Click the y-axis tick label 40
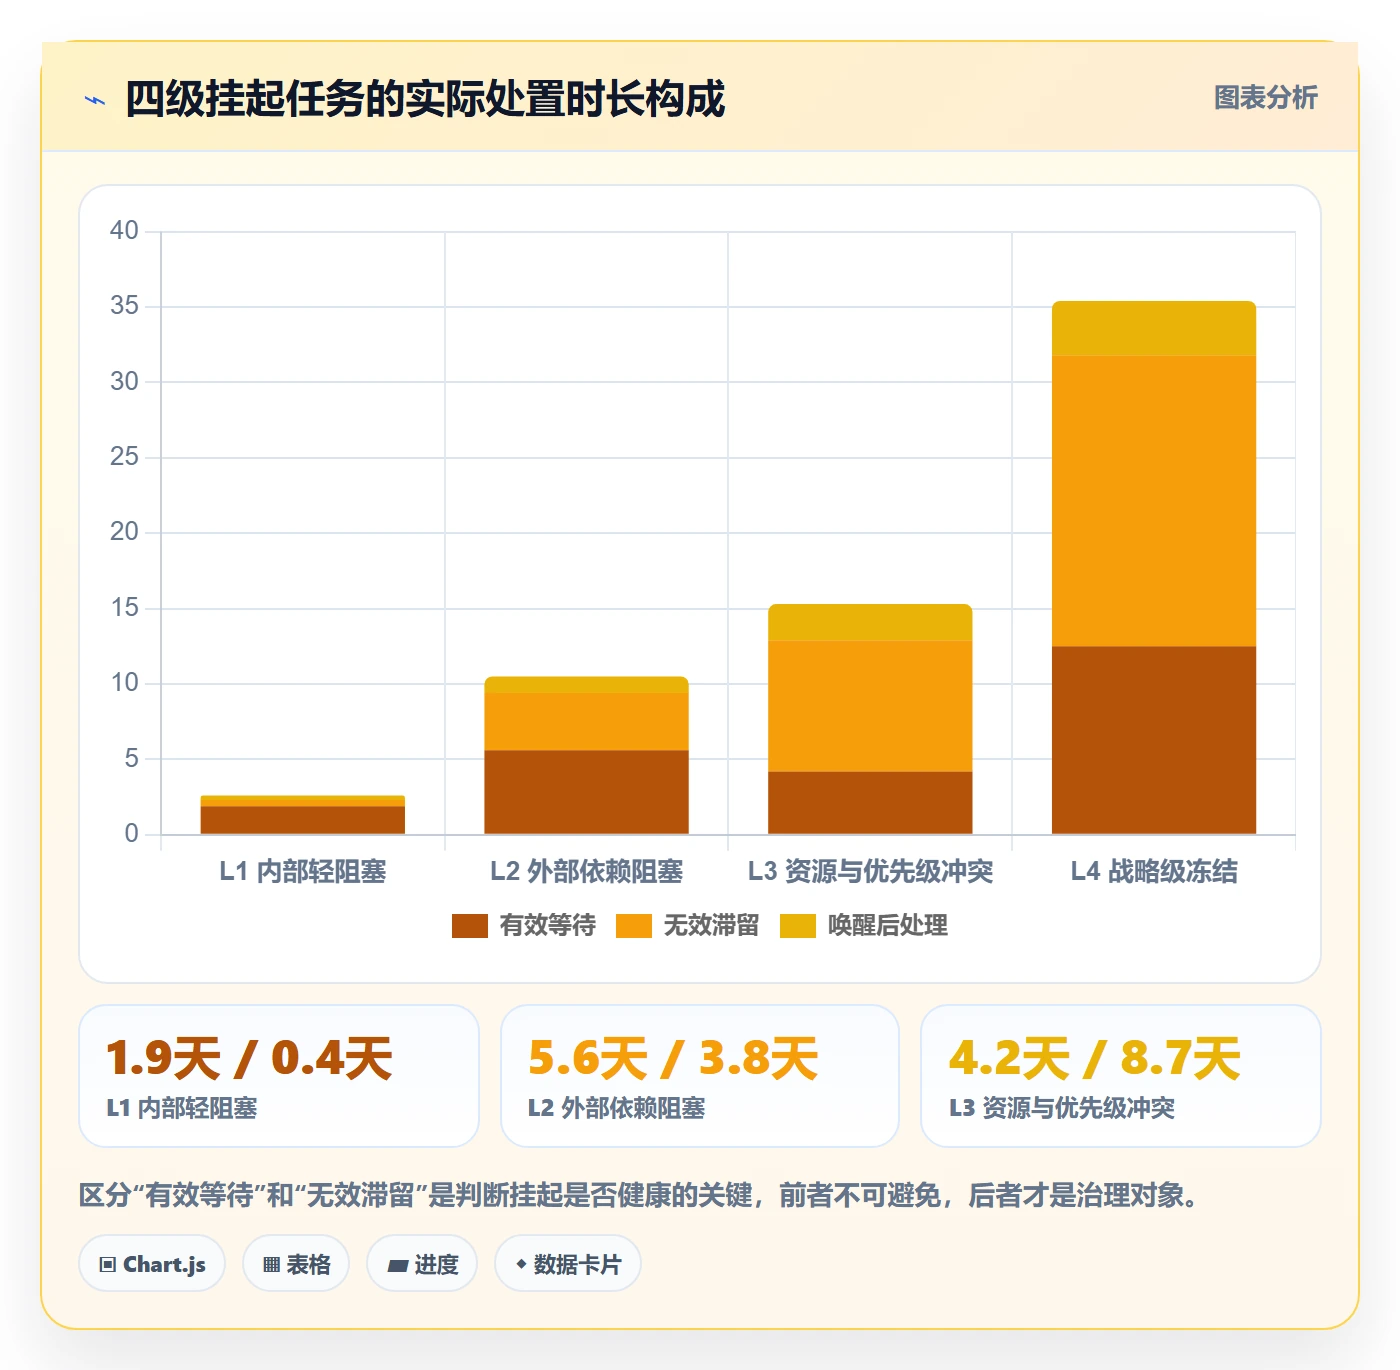This screenshot has width=1400, height=1370. 124,231
